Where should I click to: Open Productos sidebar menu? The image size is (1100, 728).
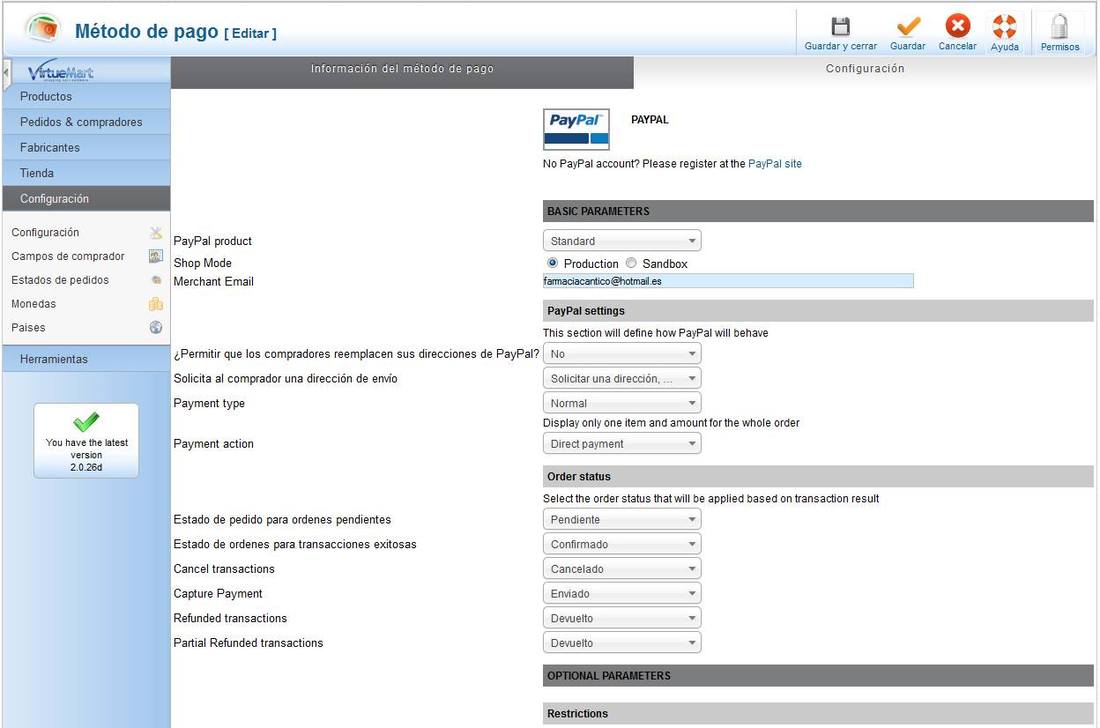tap(86, 97)
